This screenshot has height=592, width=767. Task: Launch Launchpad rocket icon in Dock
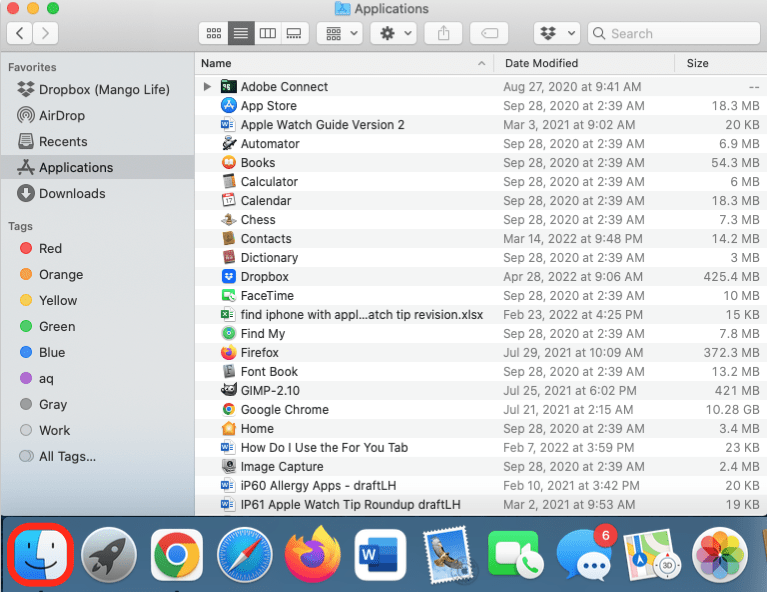108,554
